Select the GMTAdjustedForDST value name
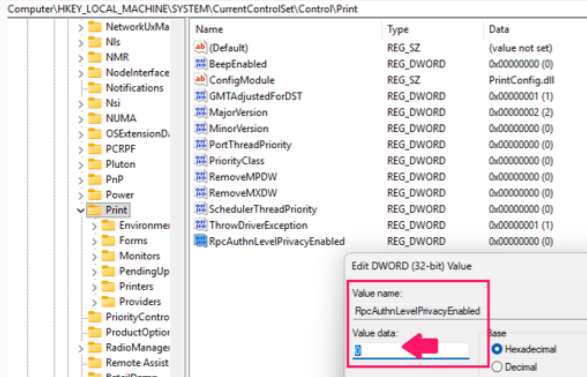 pyautogui.click(x=255, y=96)
